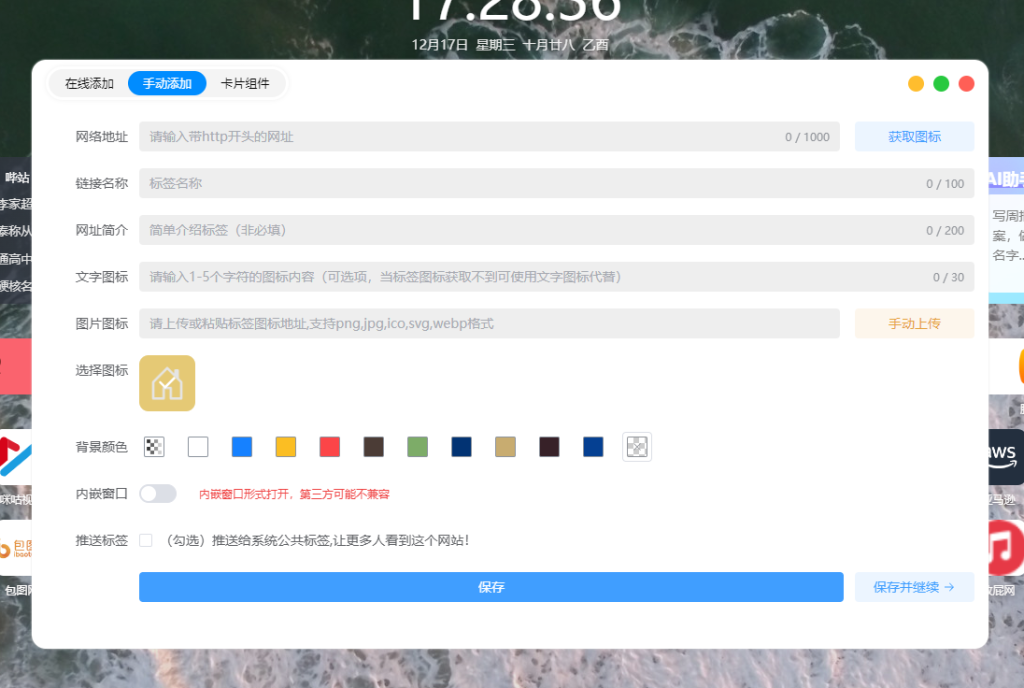Open the 卡片组件 tab
This screenshot has height=688, width=1024.
pos(245,84)
